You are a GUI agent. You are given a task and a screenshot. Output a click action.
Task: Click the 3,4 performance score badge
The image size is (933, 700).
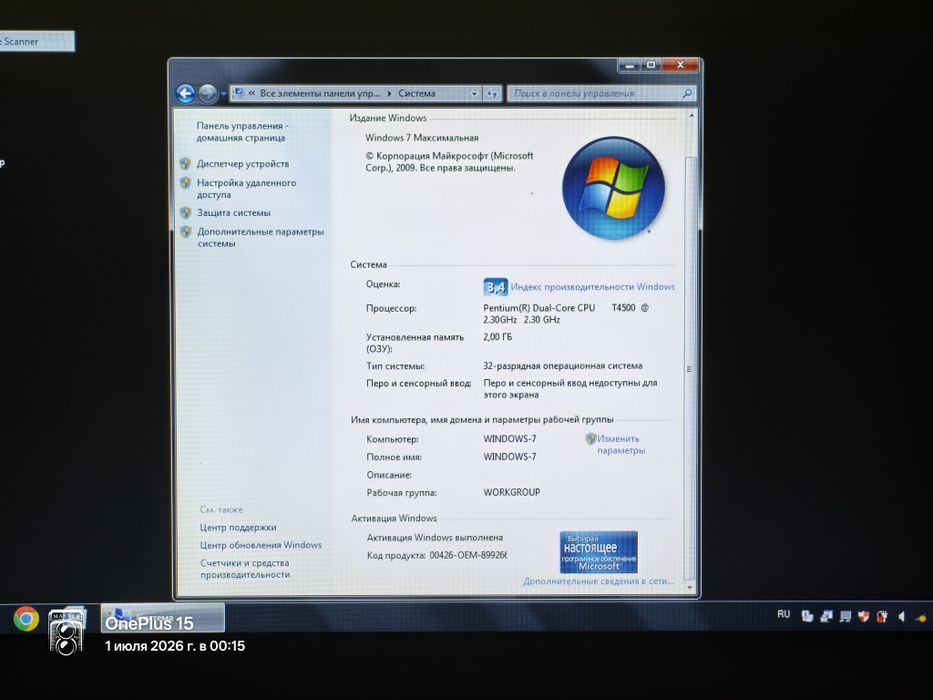[495, 288]
